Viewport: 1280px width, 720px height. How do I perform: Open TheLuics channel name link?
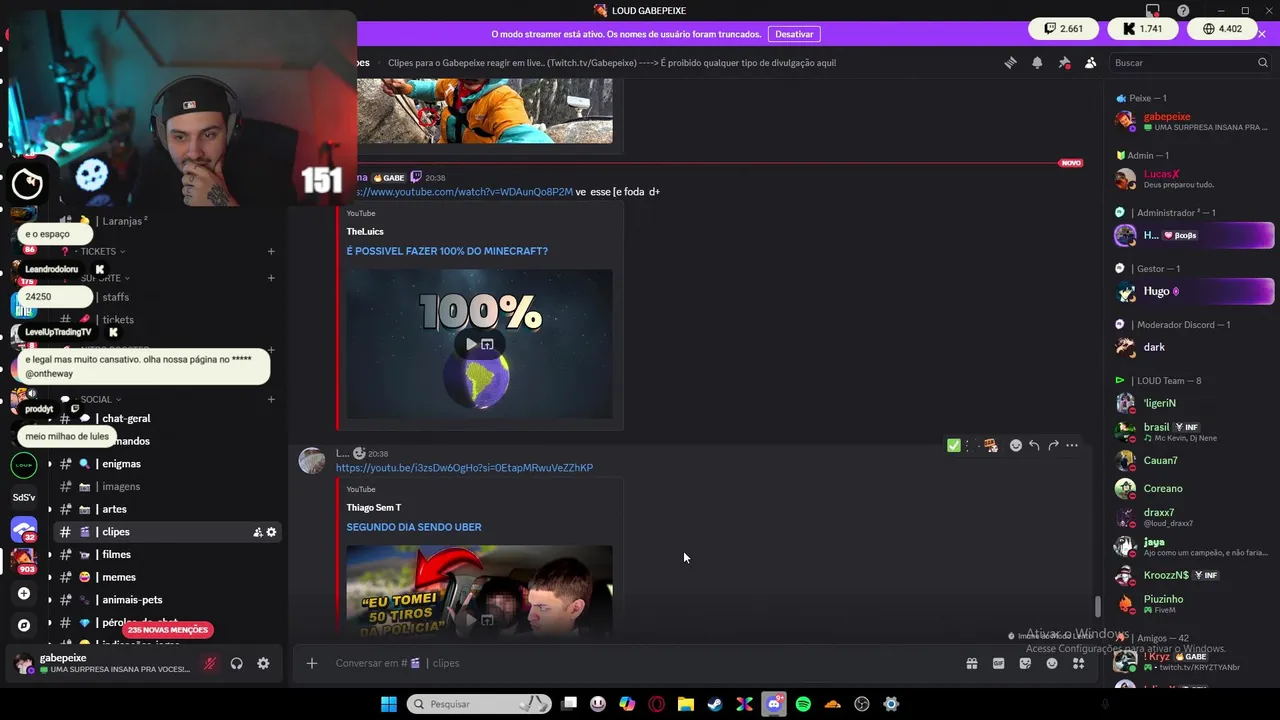(x=365, y=232)
